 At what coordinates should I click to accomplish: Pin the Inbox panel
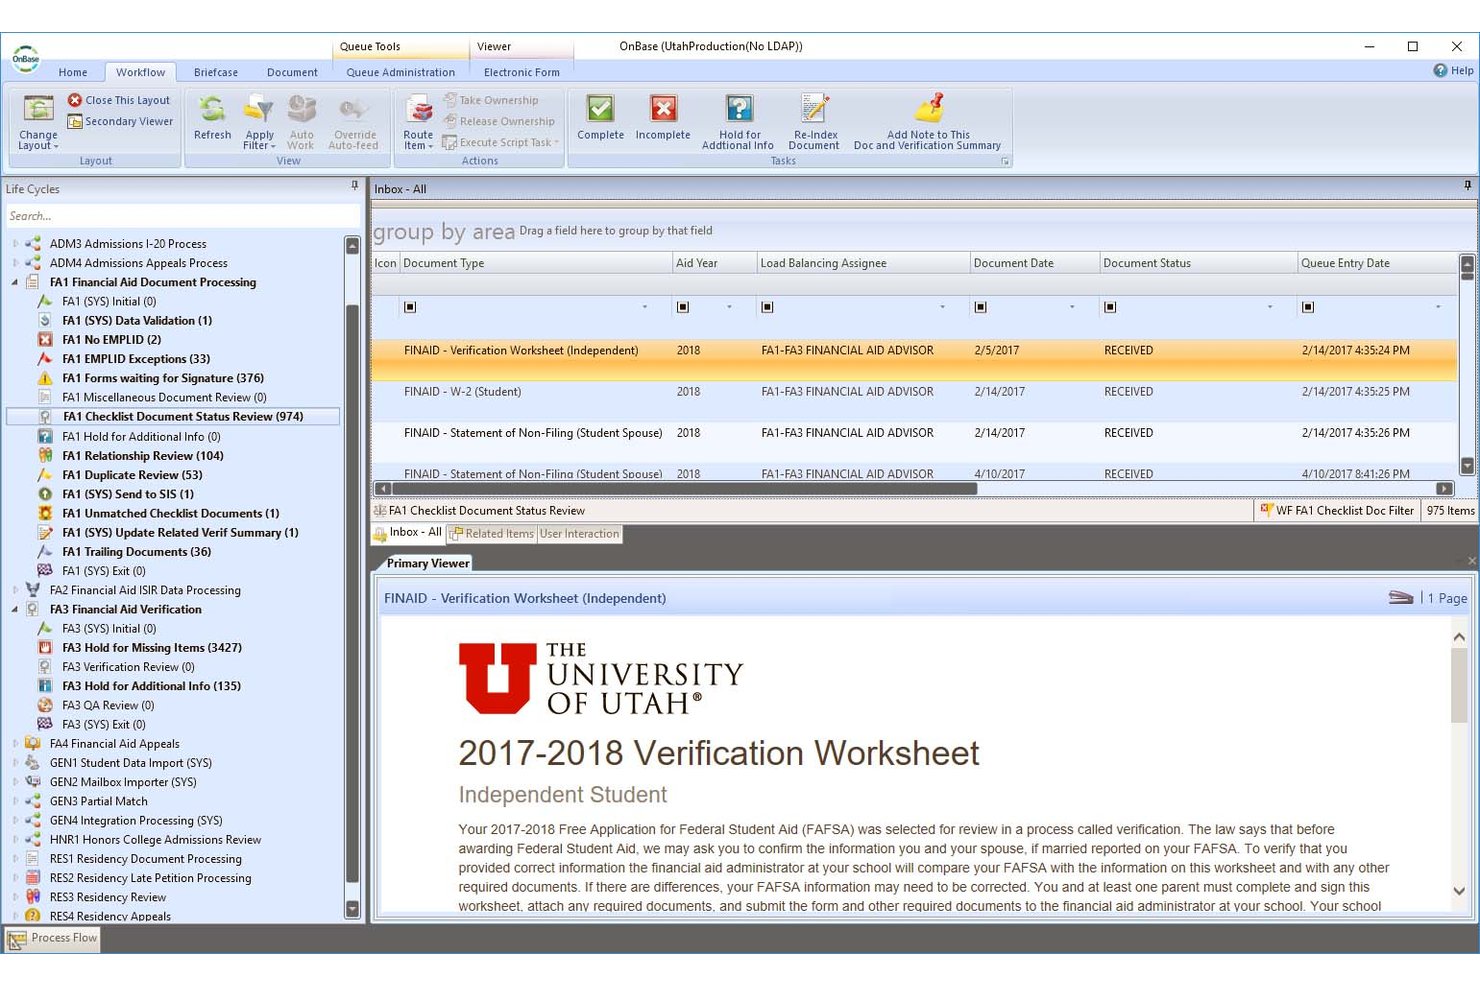1467,186
